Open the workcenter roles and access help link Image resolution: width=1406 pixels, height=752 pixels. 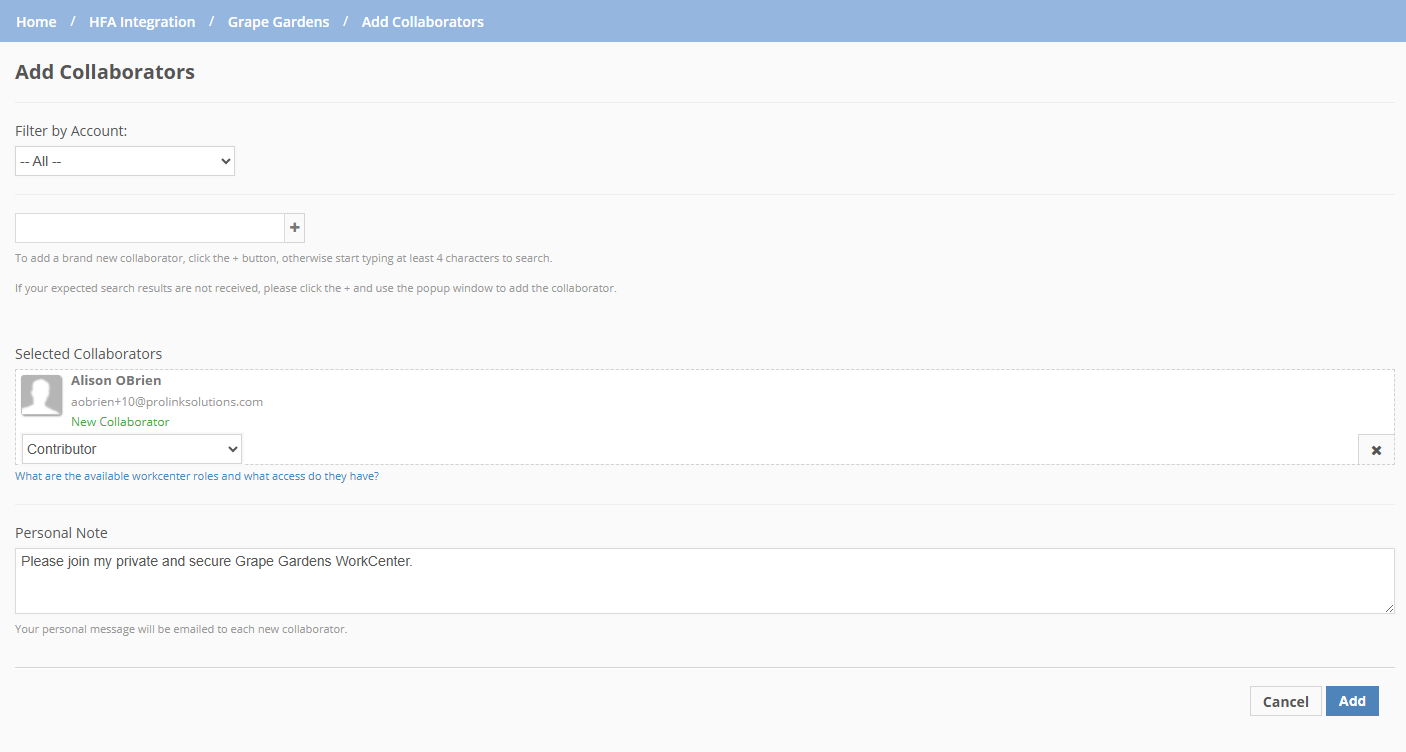click(x=196, y=475)
